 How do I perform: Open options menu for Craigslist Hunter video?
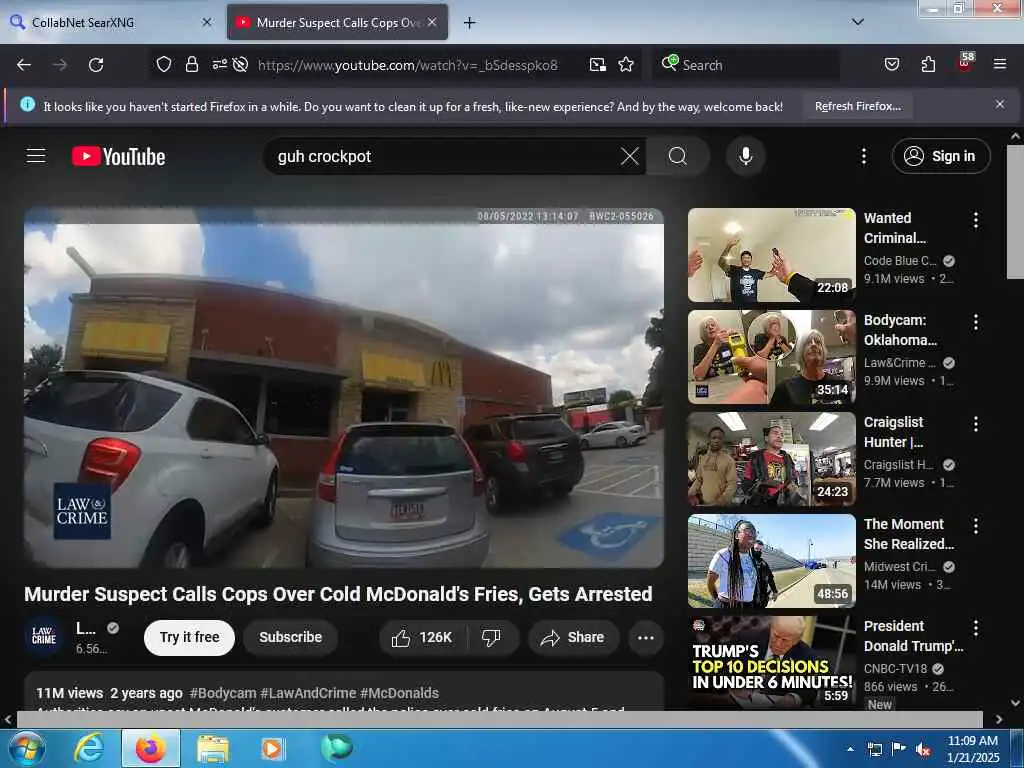point(976,424)
